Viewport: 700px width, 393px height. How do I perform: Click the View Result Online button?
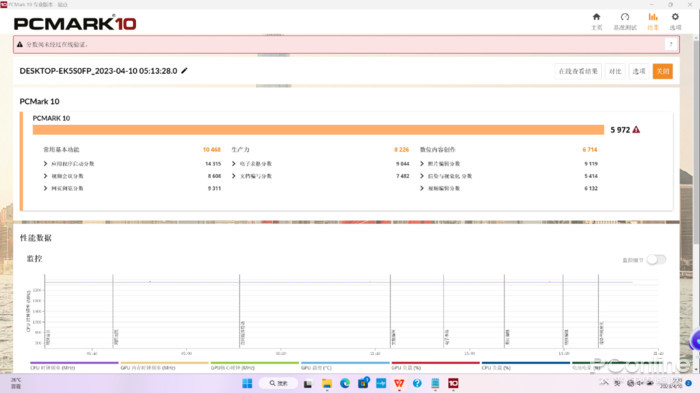tap(578, 71)
